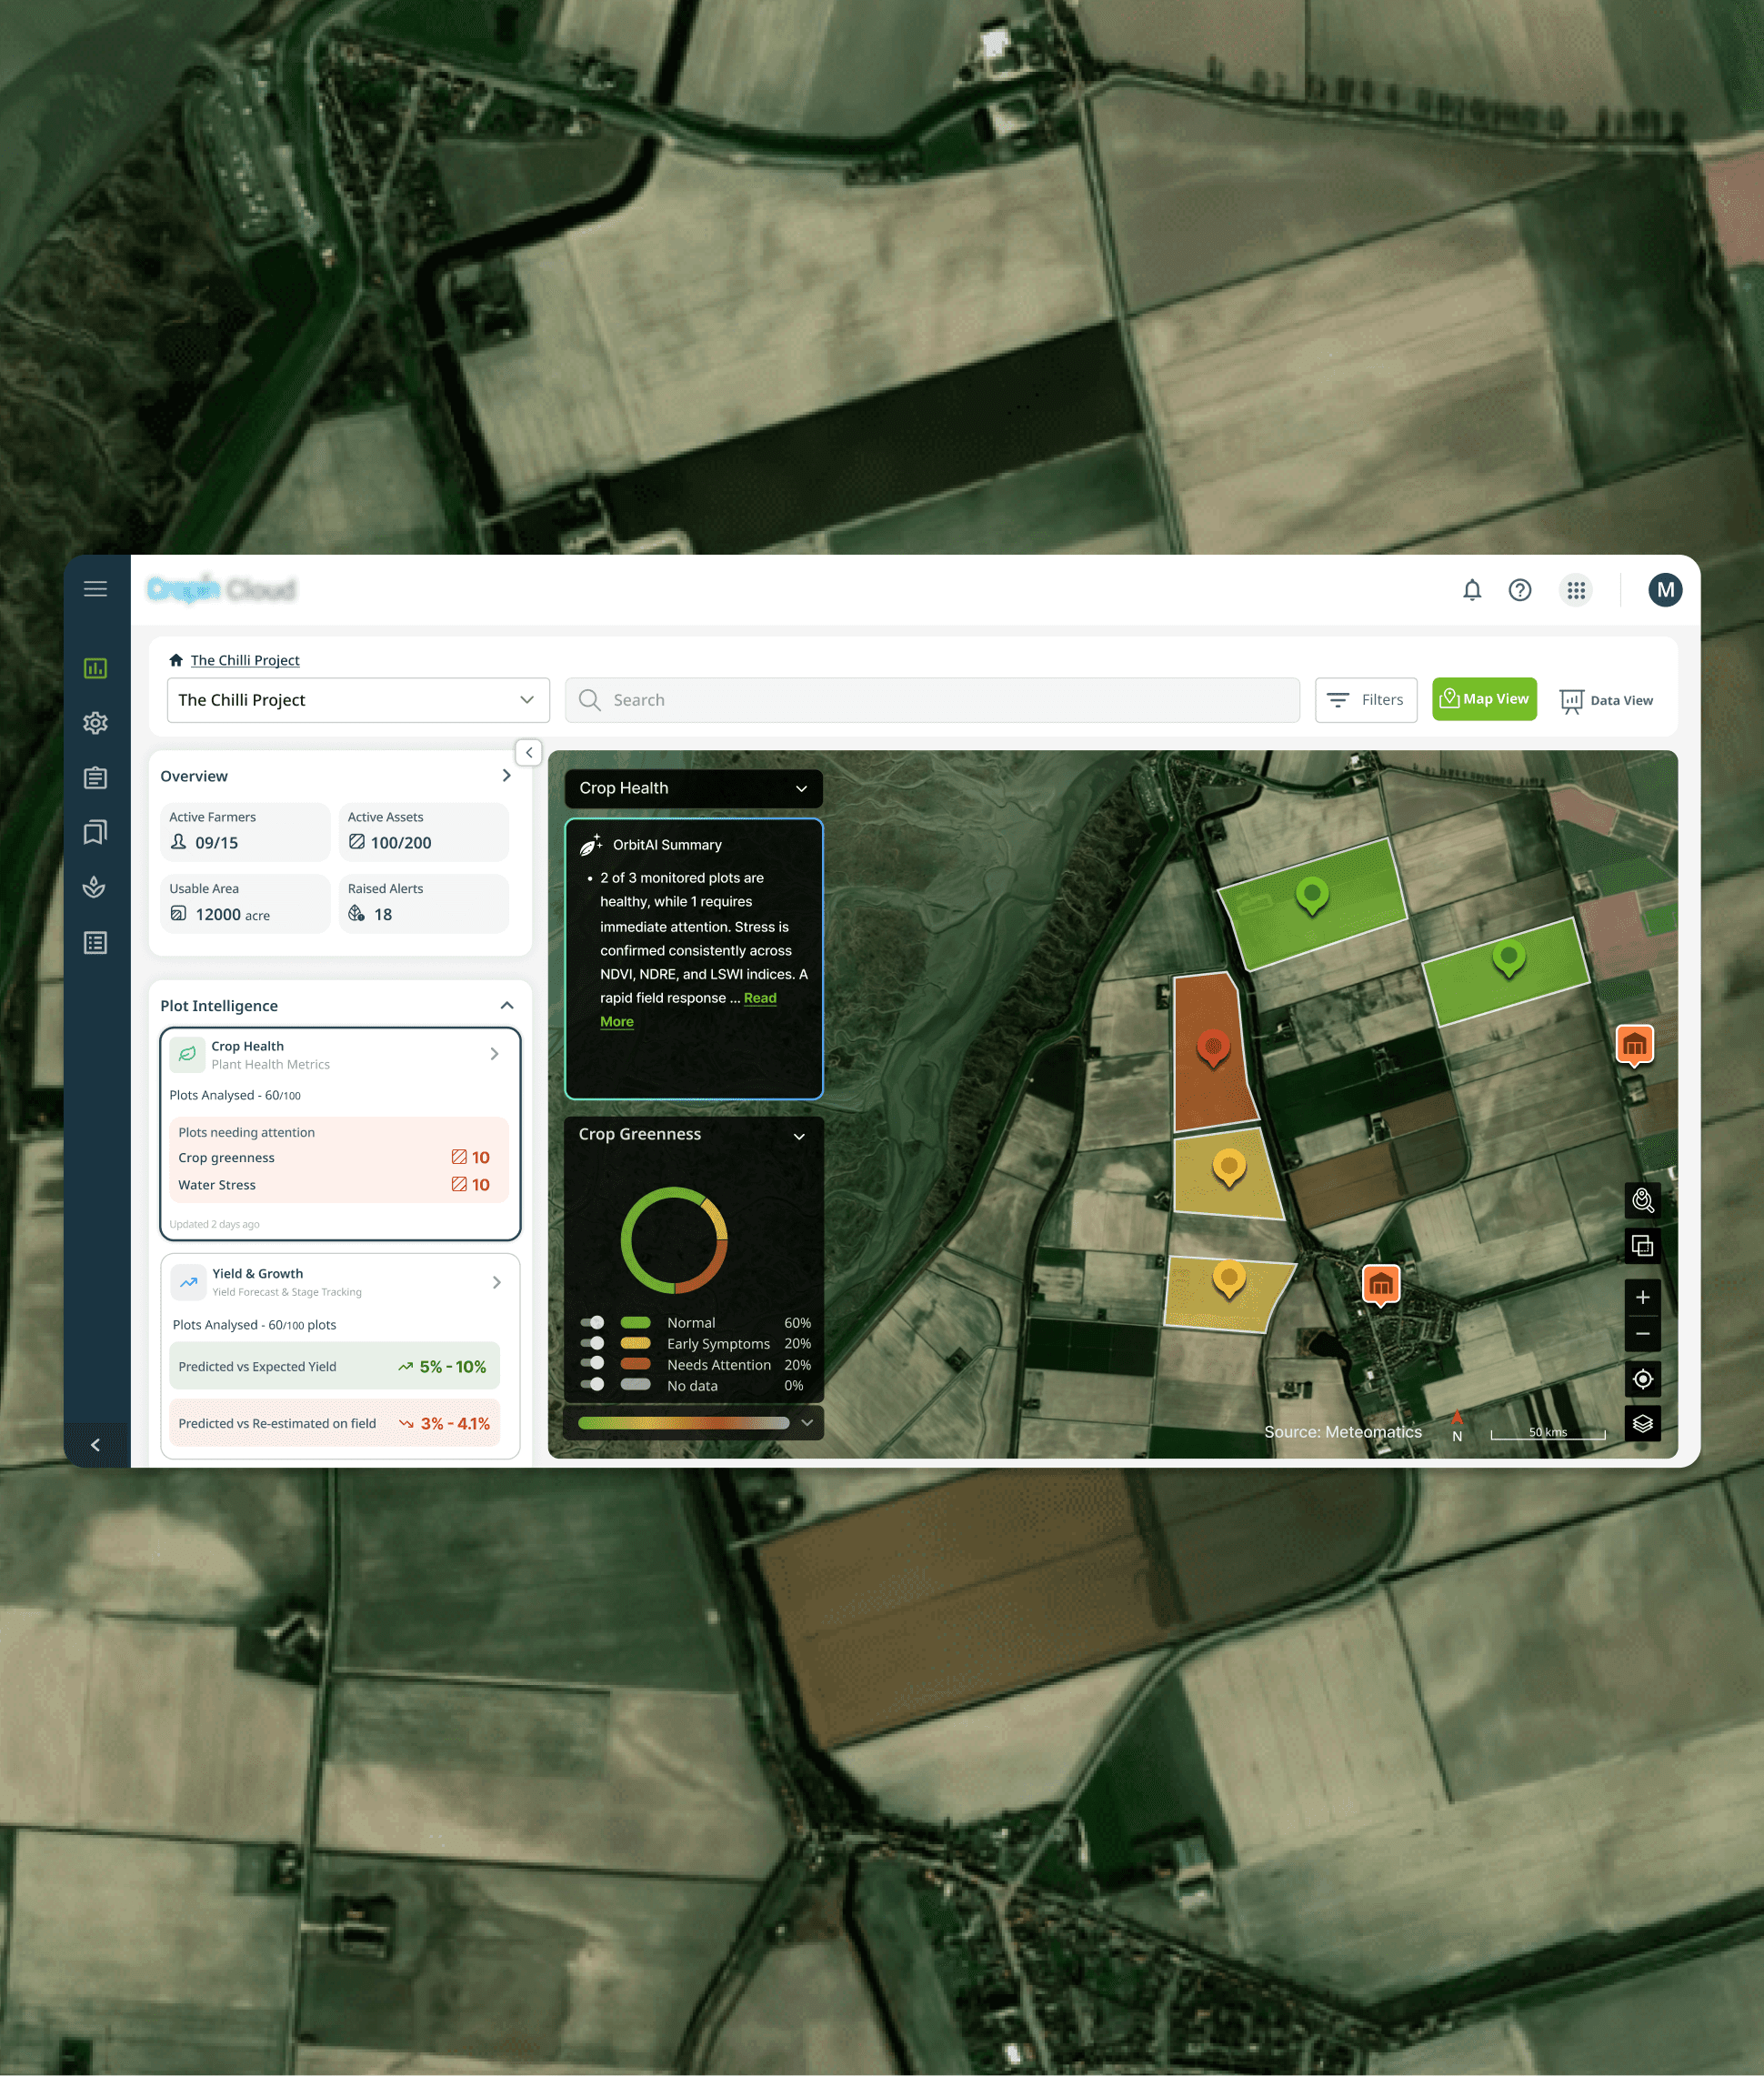The width and height of the screenshot is (1764, 2076).
Task: Click the warehouse marker near right edge
Action: (x=1634, y=1046)
